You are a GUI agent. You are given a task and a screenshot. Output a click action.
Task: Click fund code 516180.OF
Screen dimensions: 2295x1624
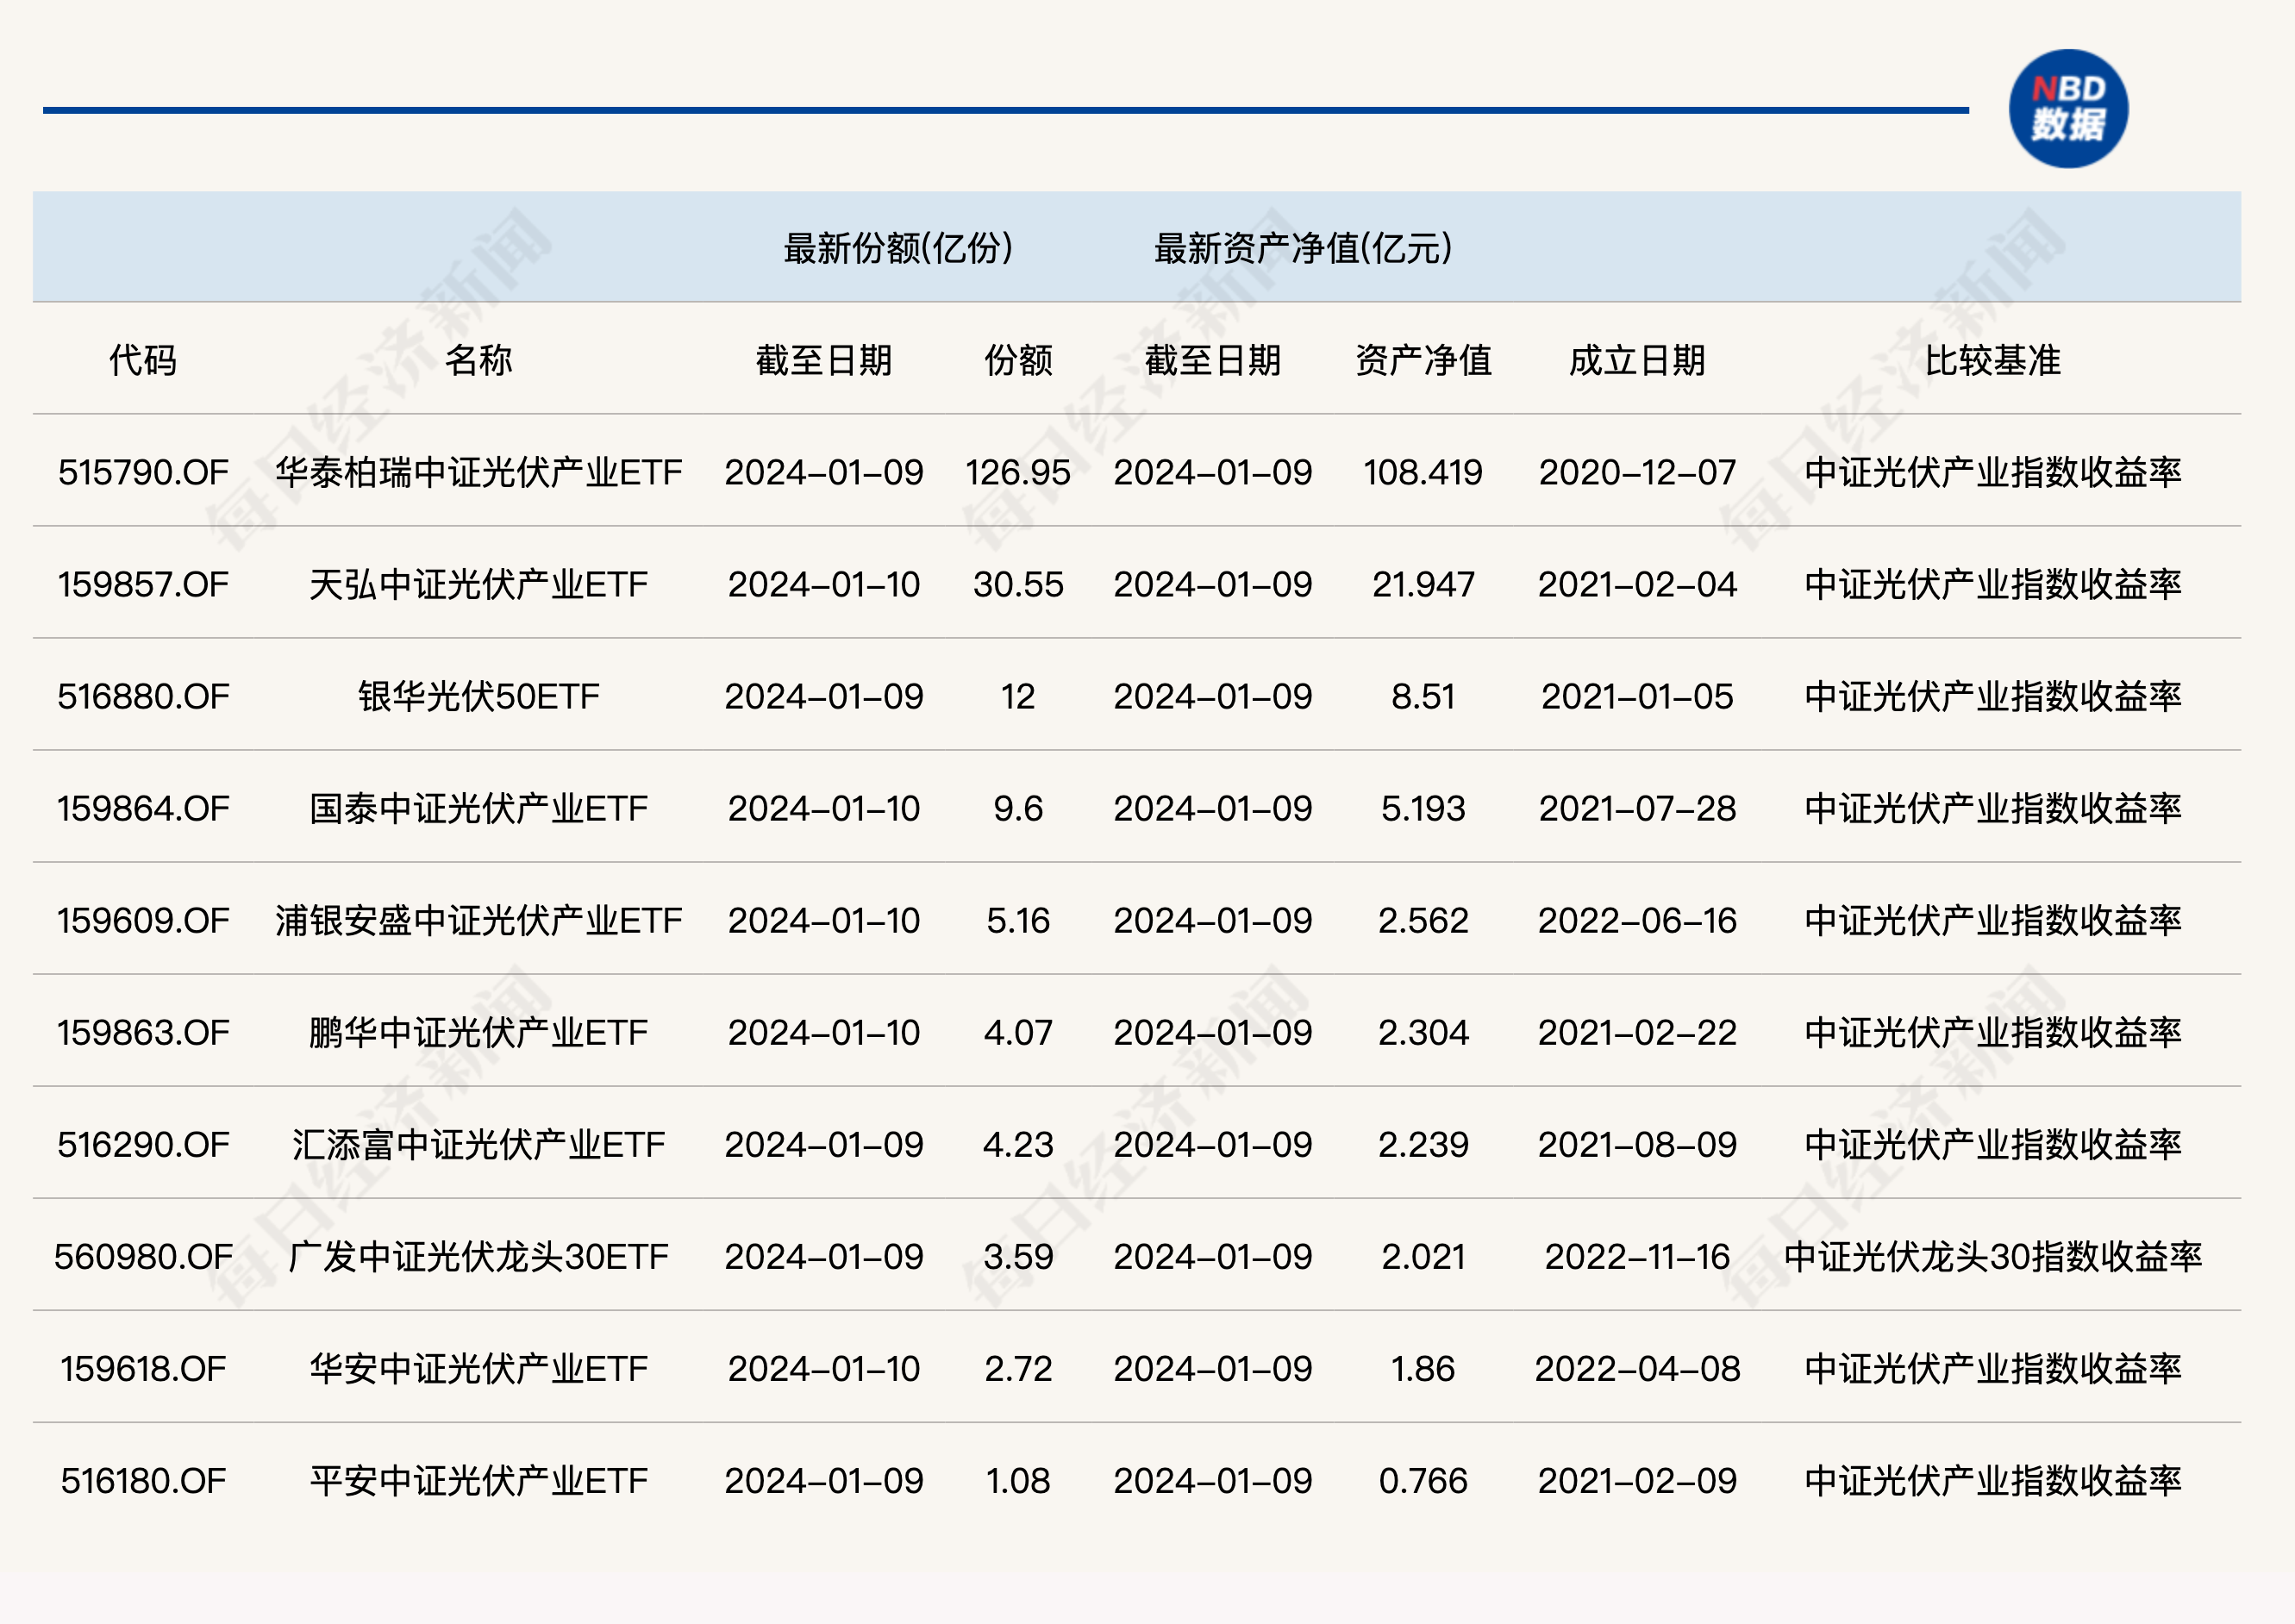143,1480
